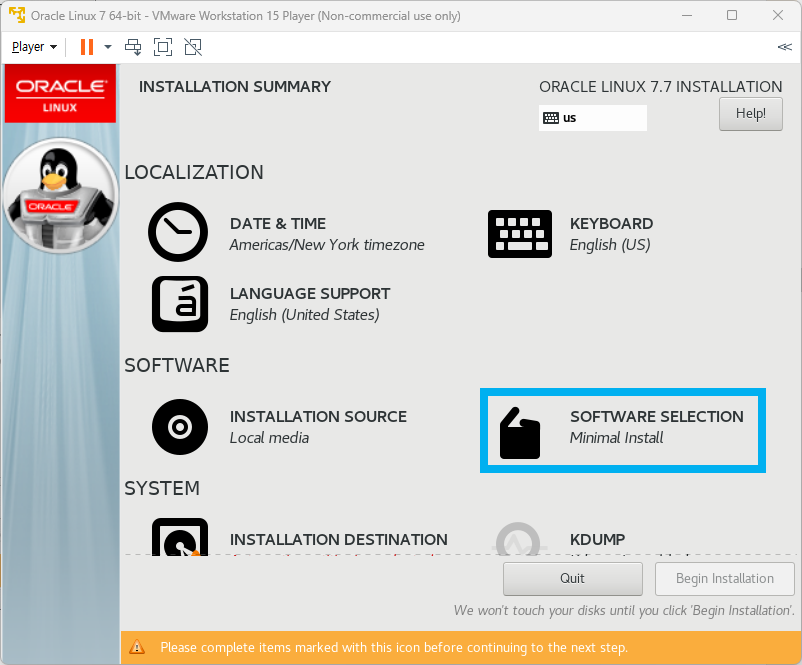The height and width of the screenshot is (665, 802).
Task: Minimize the VMware Player window
Action: [687, 15]
